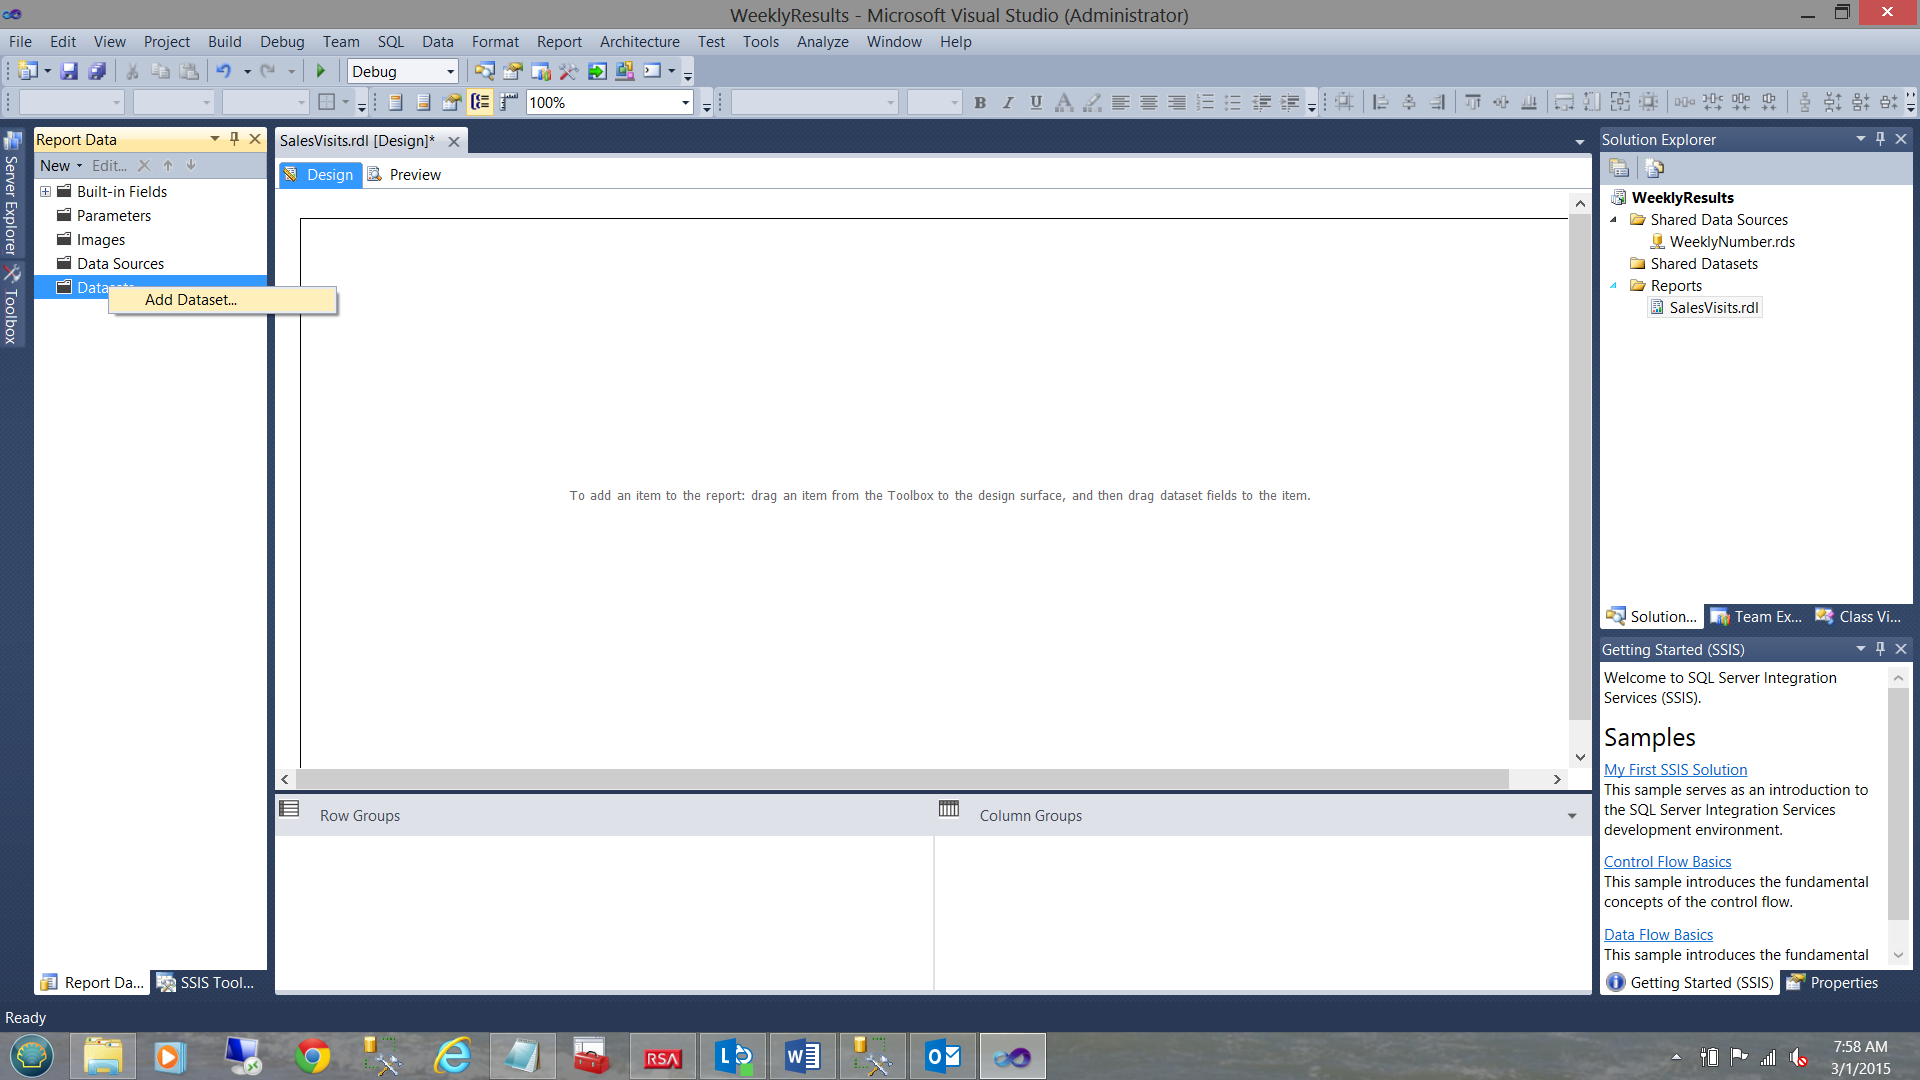This screenshot has width=1920, height=1080.
Task: Open the 100% zoom dropdown
Action: point(685,102)
